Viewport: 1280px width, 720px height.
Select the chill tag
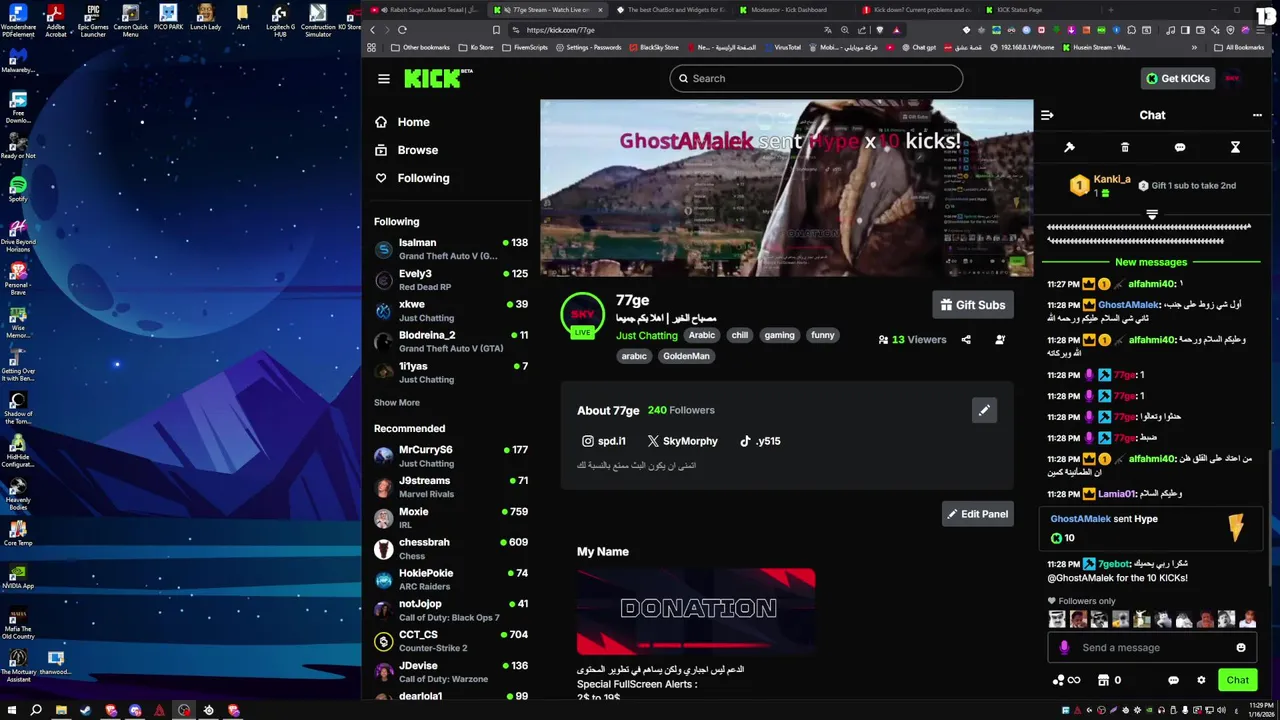740,335
